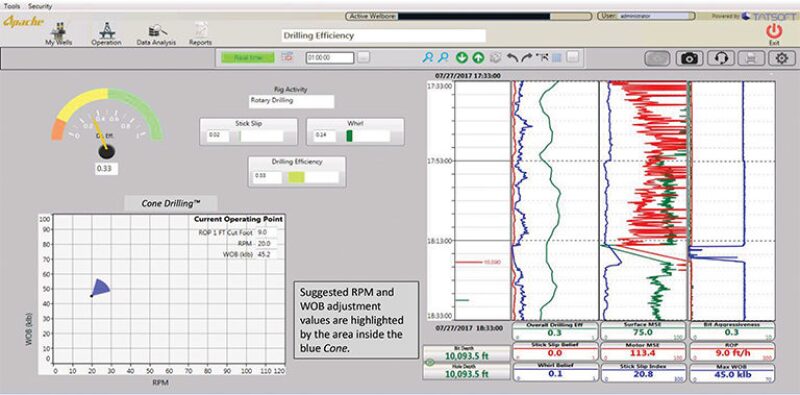Open the time span ellipsis button
Image resolution: width=800 pixels, height=395 pixels.
pos(363,58)
